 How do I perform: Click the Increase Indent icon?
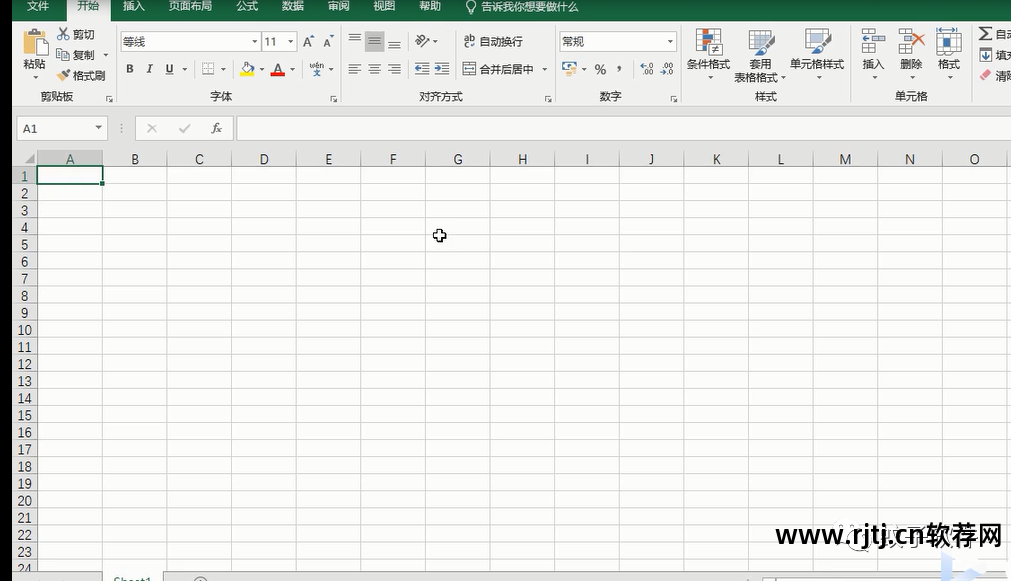pos(442,69)
